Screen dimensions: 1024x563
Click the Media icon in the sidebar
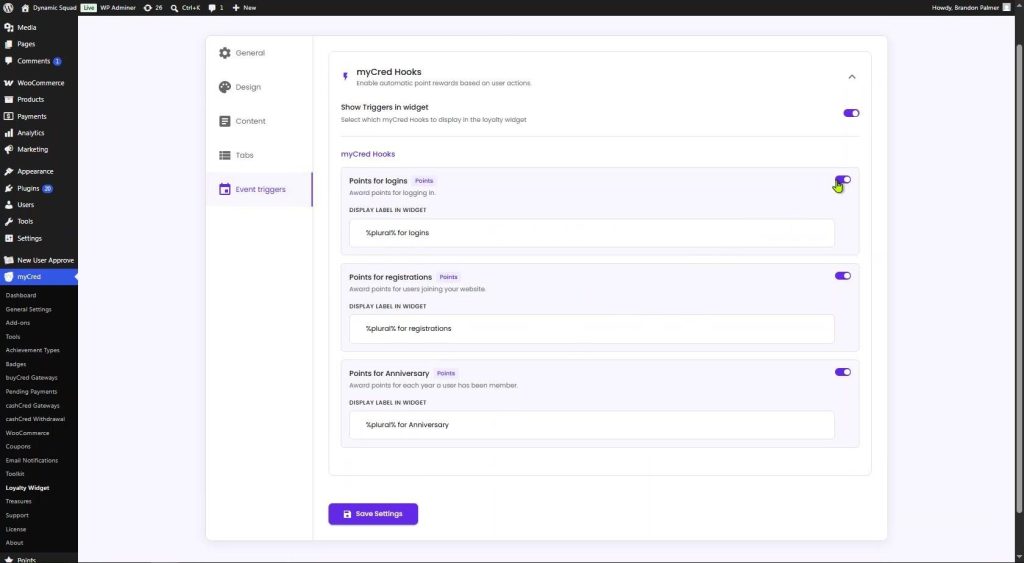pyautogui.click(x=8, y=27)
